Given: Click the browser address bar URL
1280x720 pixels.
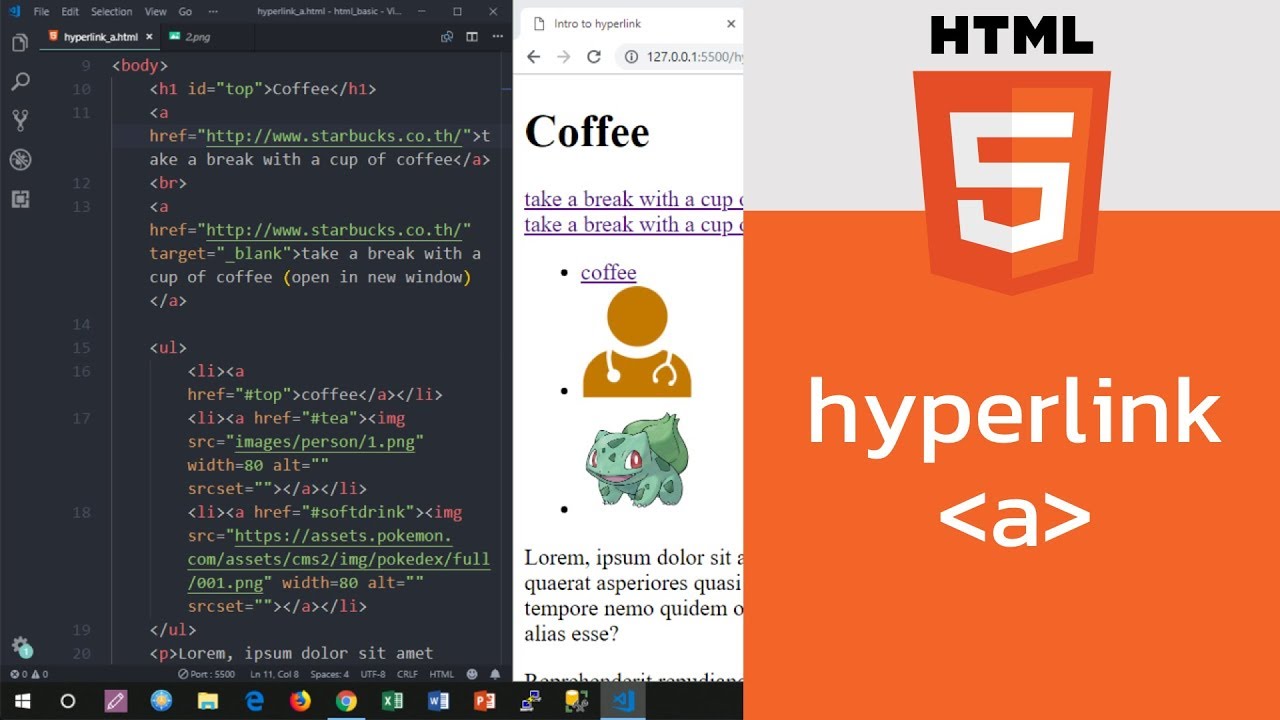Looking at the screenshot, I should (693, 57).
